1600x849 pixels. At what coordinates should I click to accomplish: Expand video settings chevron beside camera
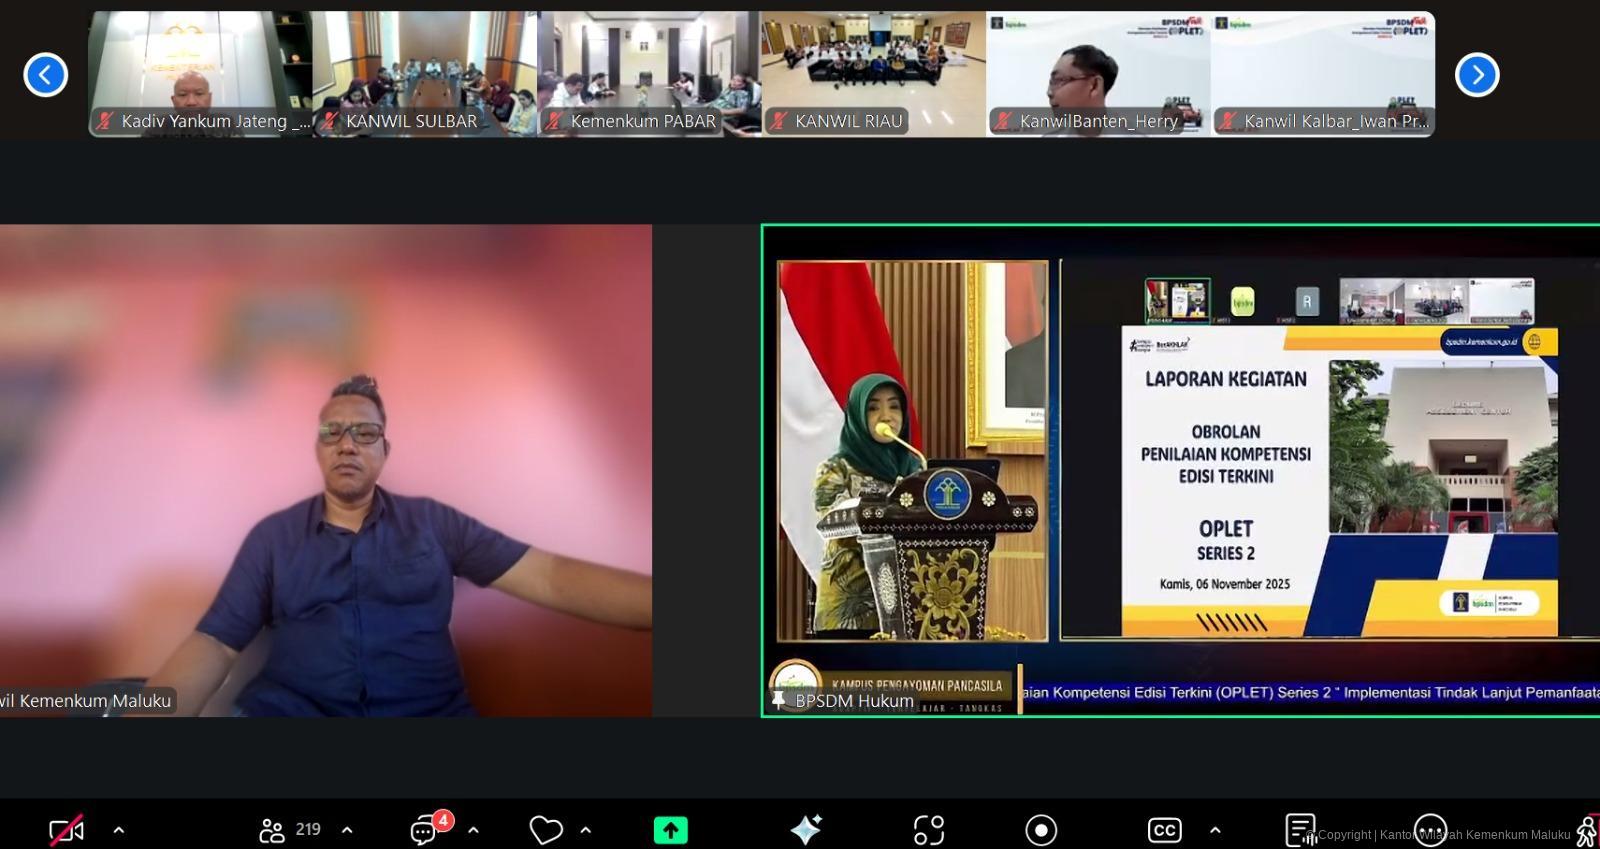coord(119,830)
